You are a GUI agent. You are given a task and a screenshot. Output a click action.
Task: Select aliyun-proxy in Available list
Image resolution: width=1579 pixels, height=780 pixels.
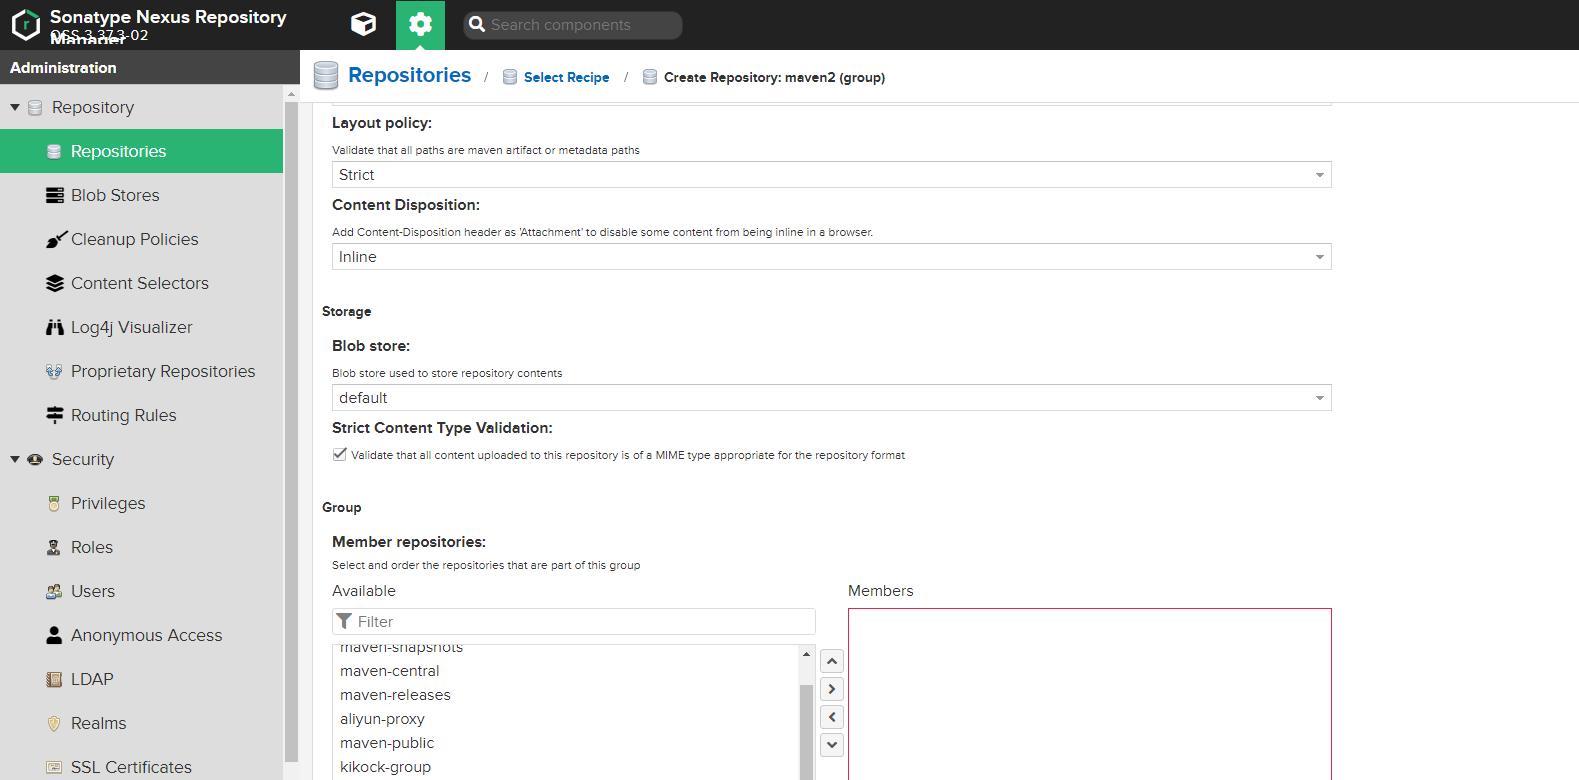[x=566, y=719]
